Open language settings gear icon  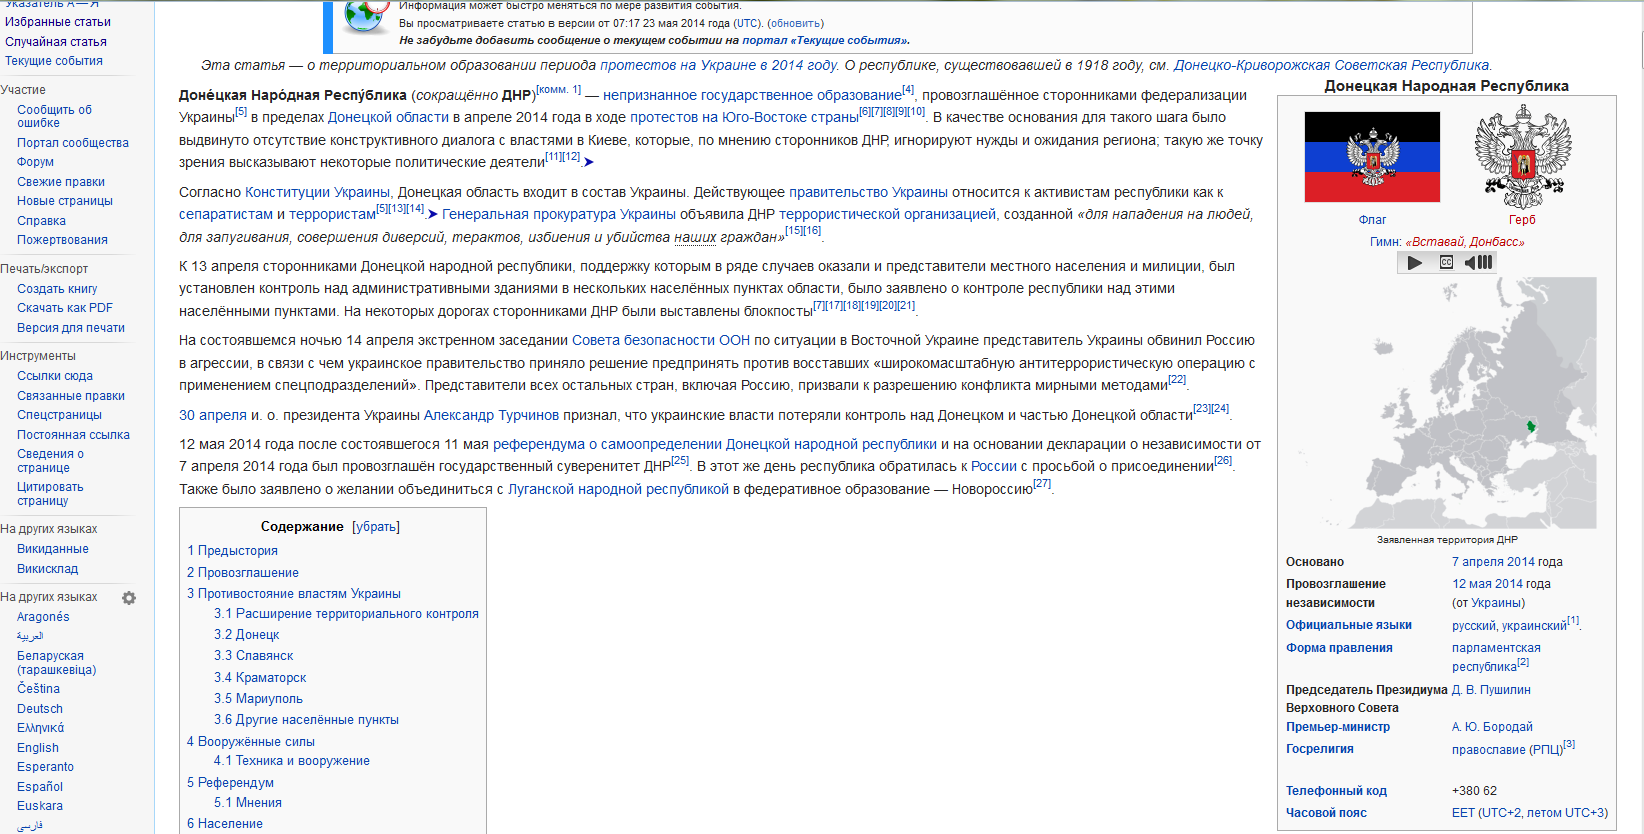pos(129,598)
